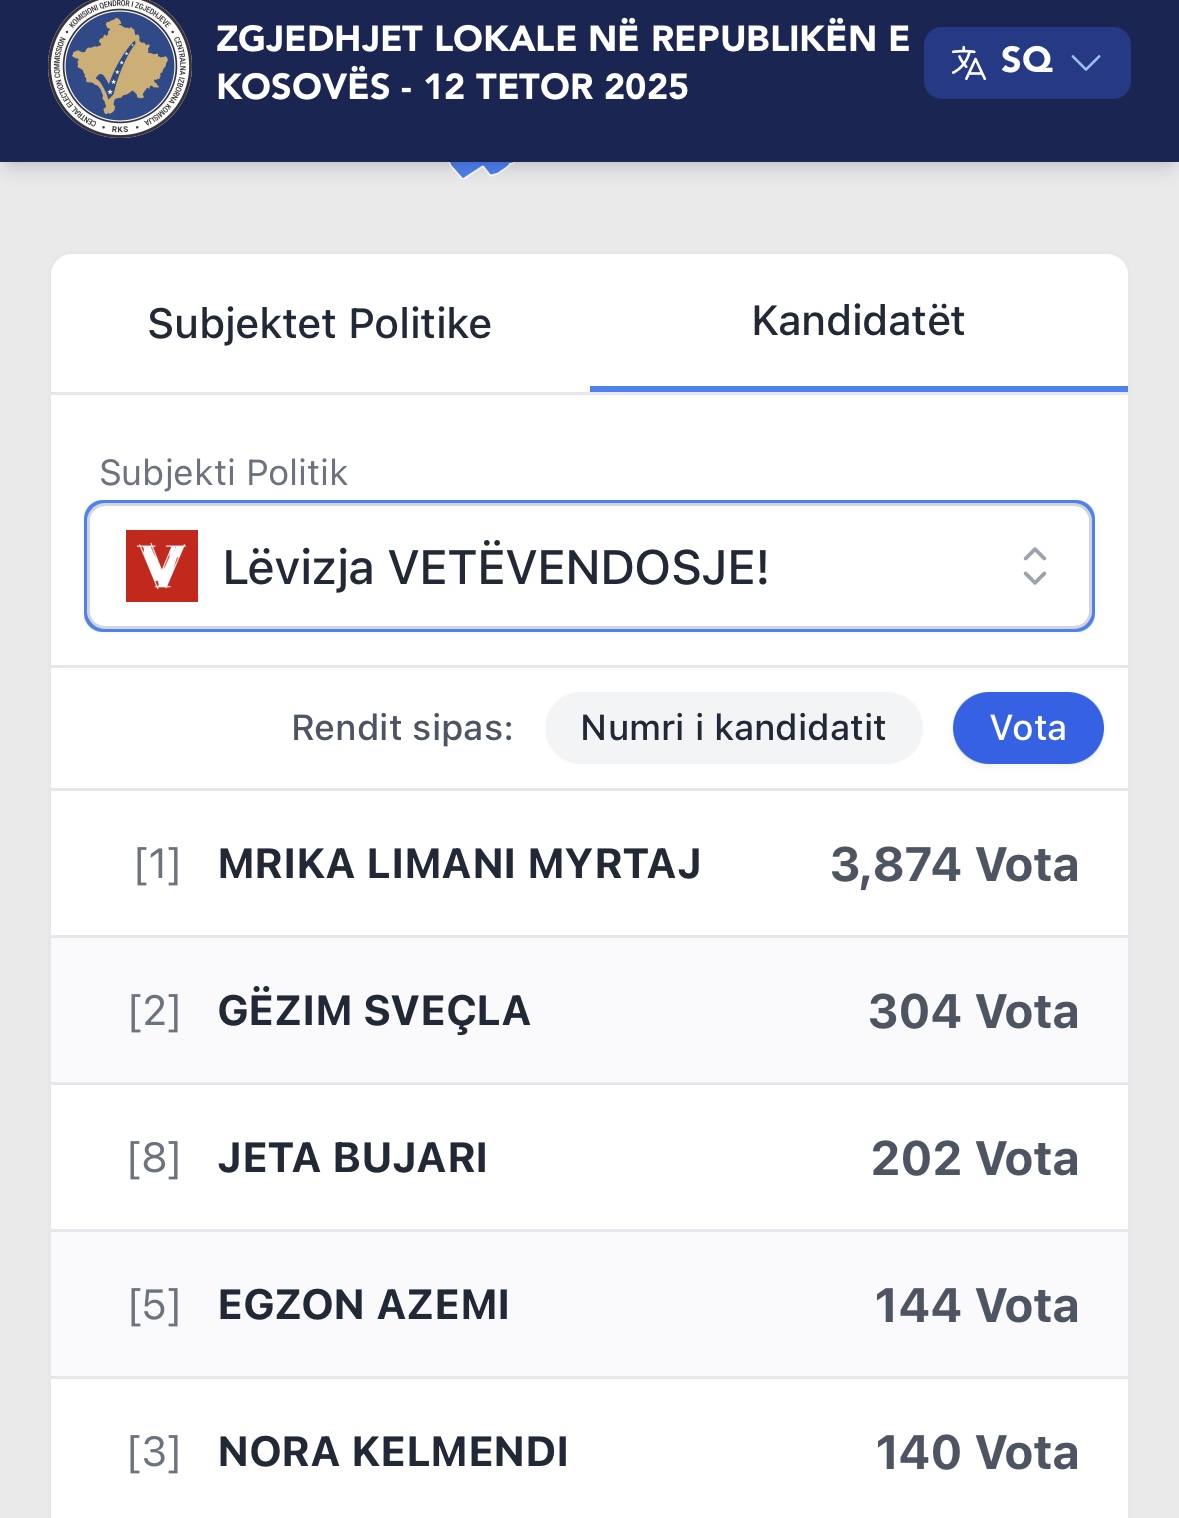Click the translate language icon

click(x=967, y=63)
